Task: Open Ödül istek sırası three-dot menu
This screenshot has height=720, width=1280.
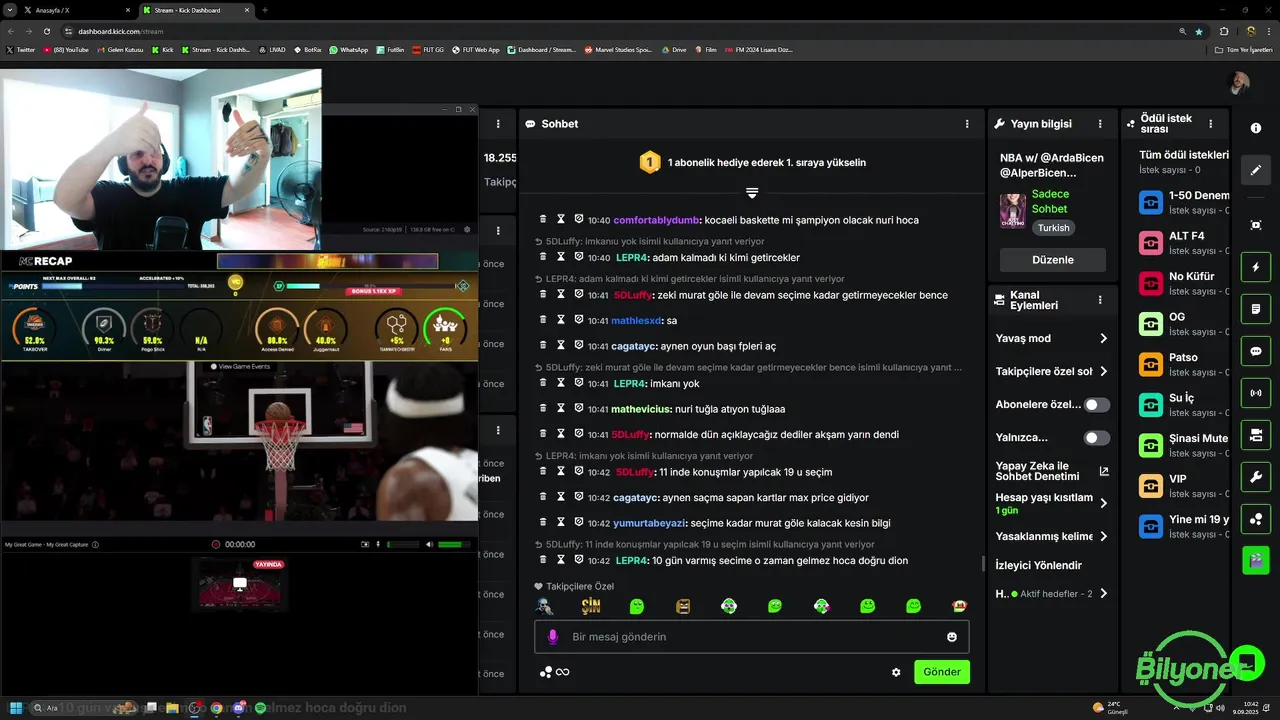Action: click(1211, 124)
